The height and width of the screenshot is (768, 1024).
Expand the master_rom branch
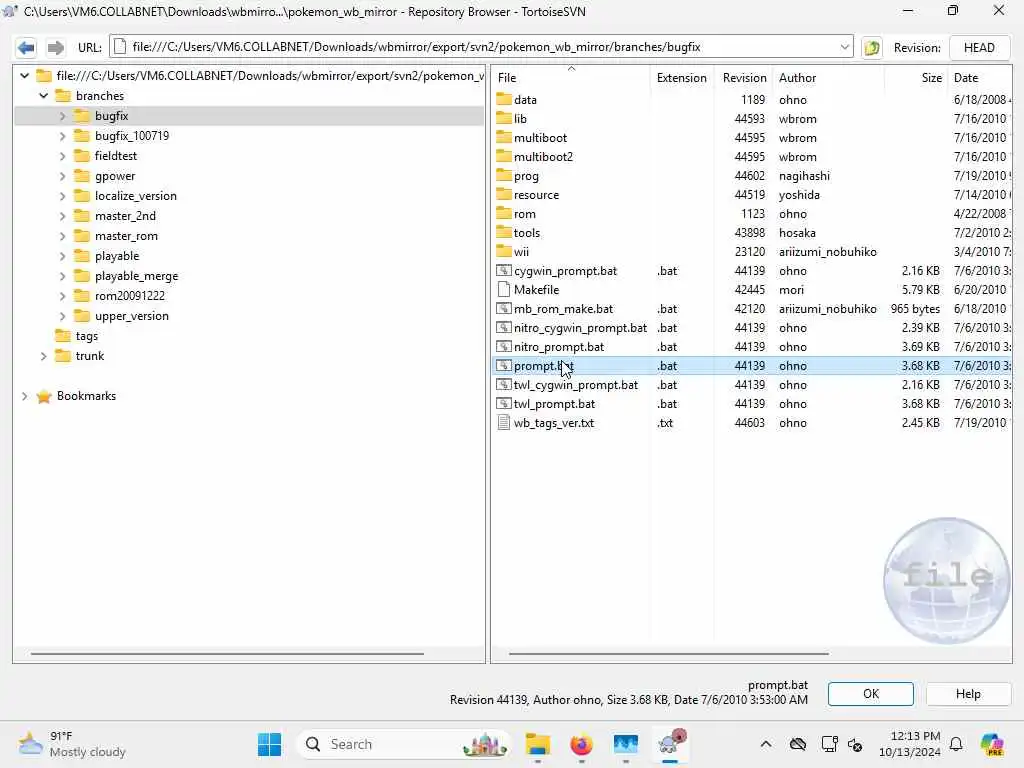63,236
